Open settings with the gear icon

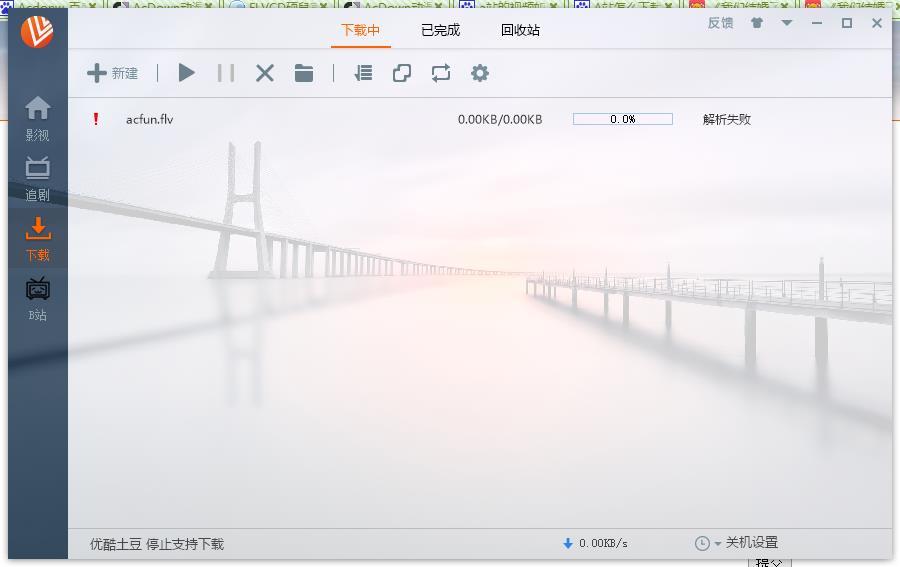coord(480,73)
